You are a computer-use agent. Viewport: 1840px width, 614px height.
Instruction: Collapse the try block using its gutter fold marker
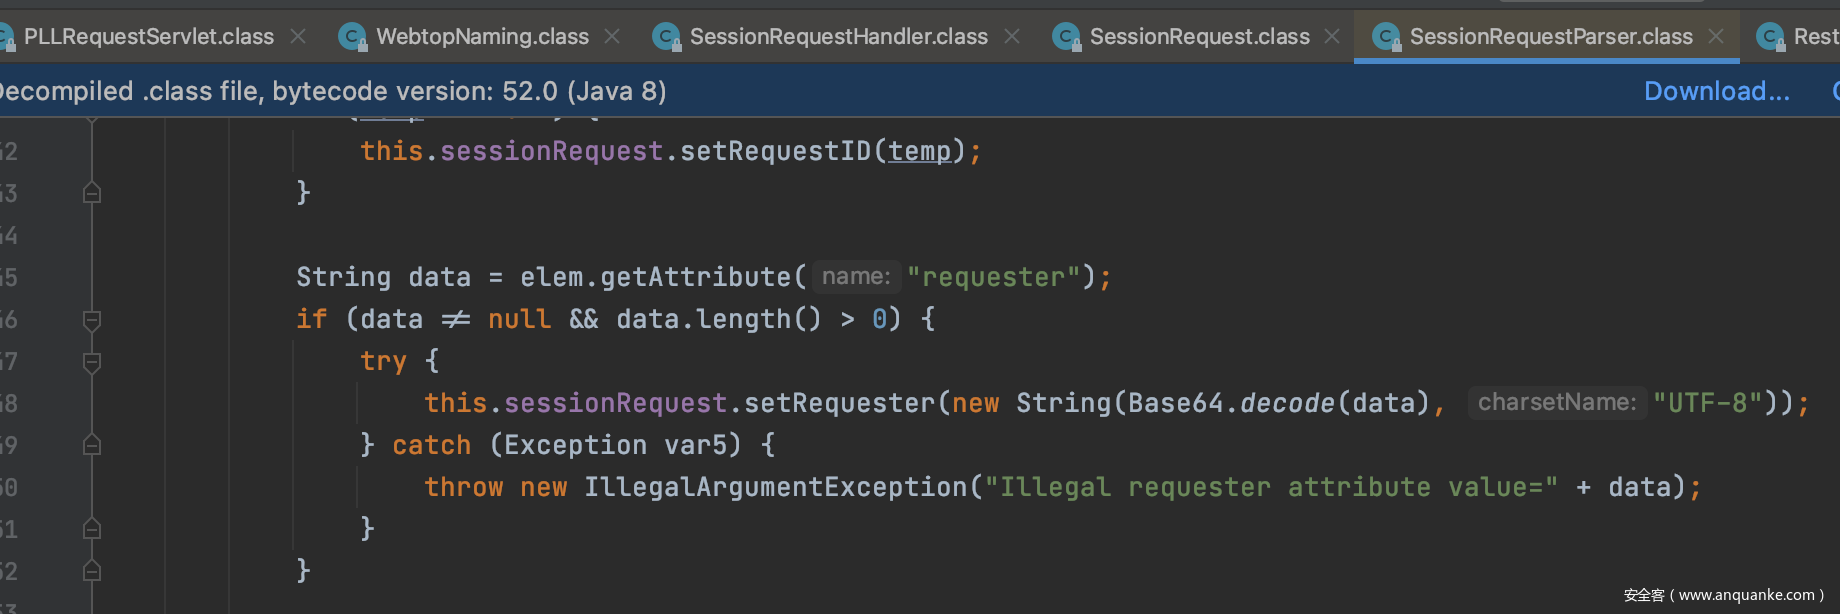point(92,362)
